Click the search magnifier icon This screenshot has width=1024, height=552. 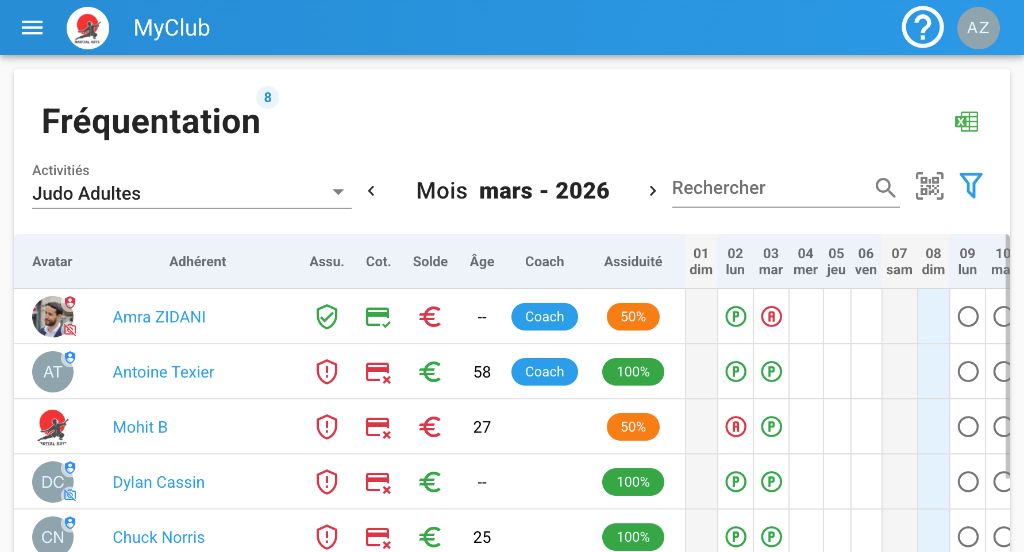click(885, 188)
